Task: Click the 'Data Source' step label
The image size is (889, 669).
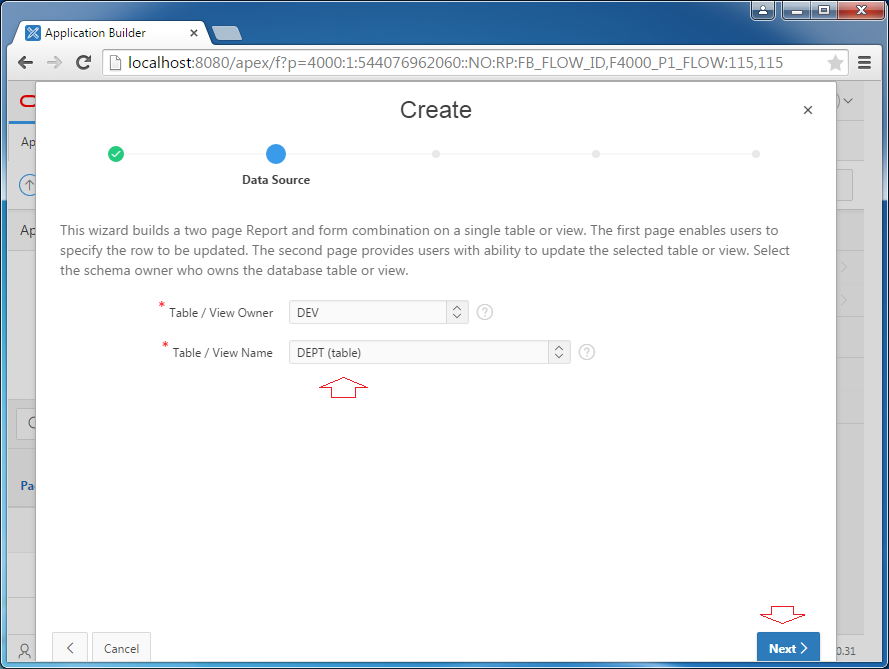Action: pyautogui.click(x=276, y=180)
